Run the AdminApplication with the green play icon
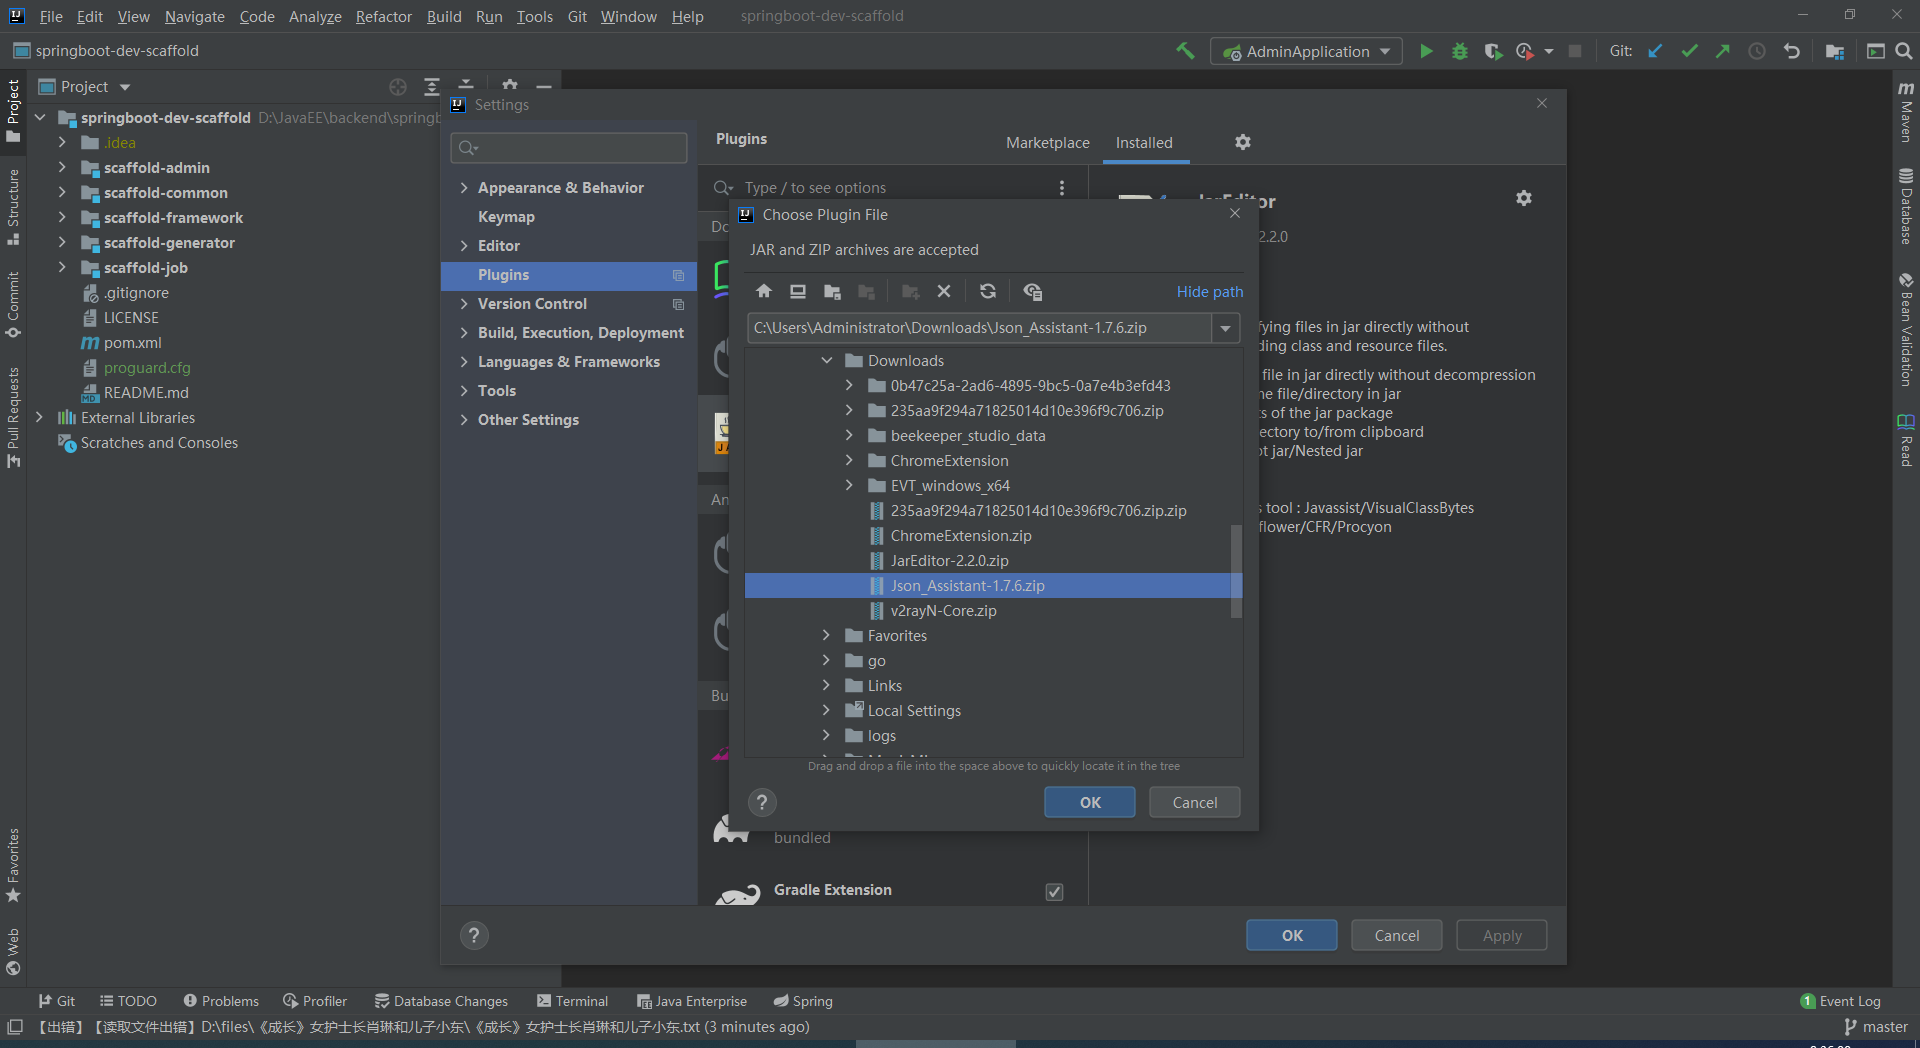 pos(1427,51)
